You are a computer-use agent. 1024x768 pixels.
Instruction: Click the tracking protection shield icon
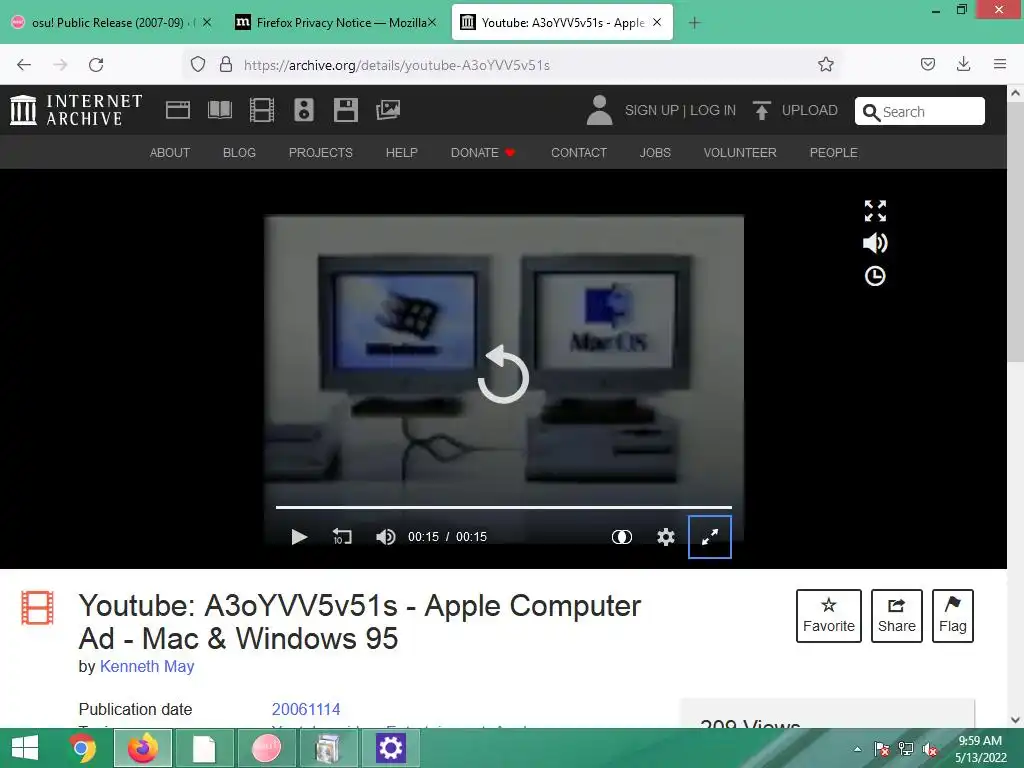198,65
